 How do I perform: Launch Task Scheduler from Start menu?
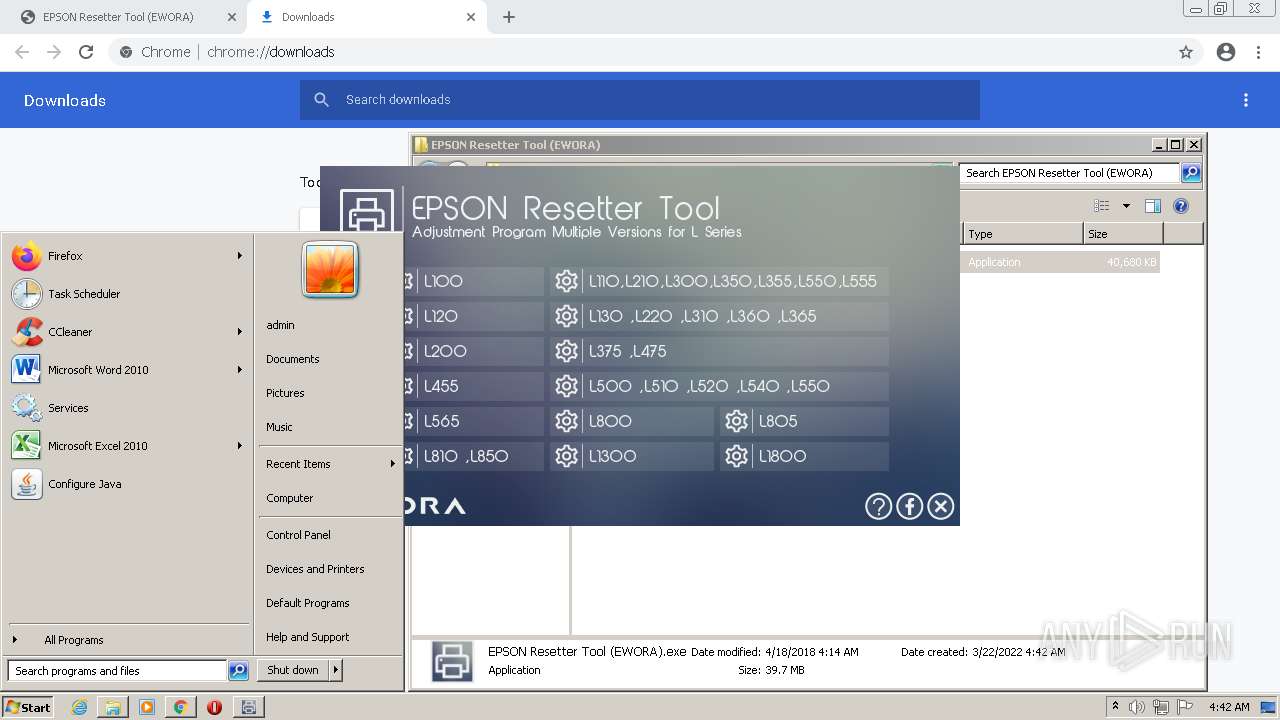click(127, 294)
